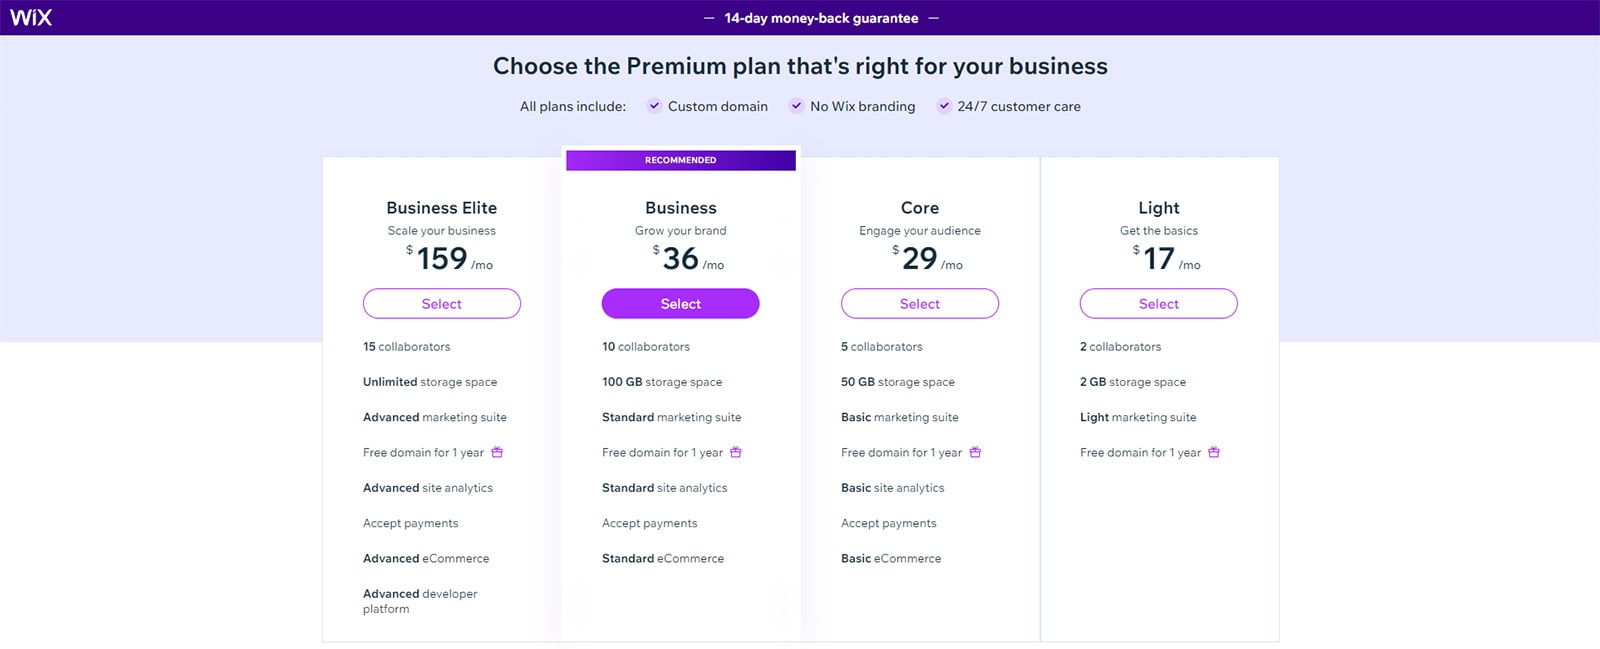Select the Light plan

(x=1158, y=303)
